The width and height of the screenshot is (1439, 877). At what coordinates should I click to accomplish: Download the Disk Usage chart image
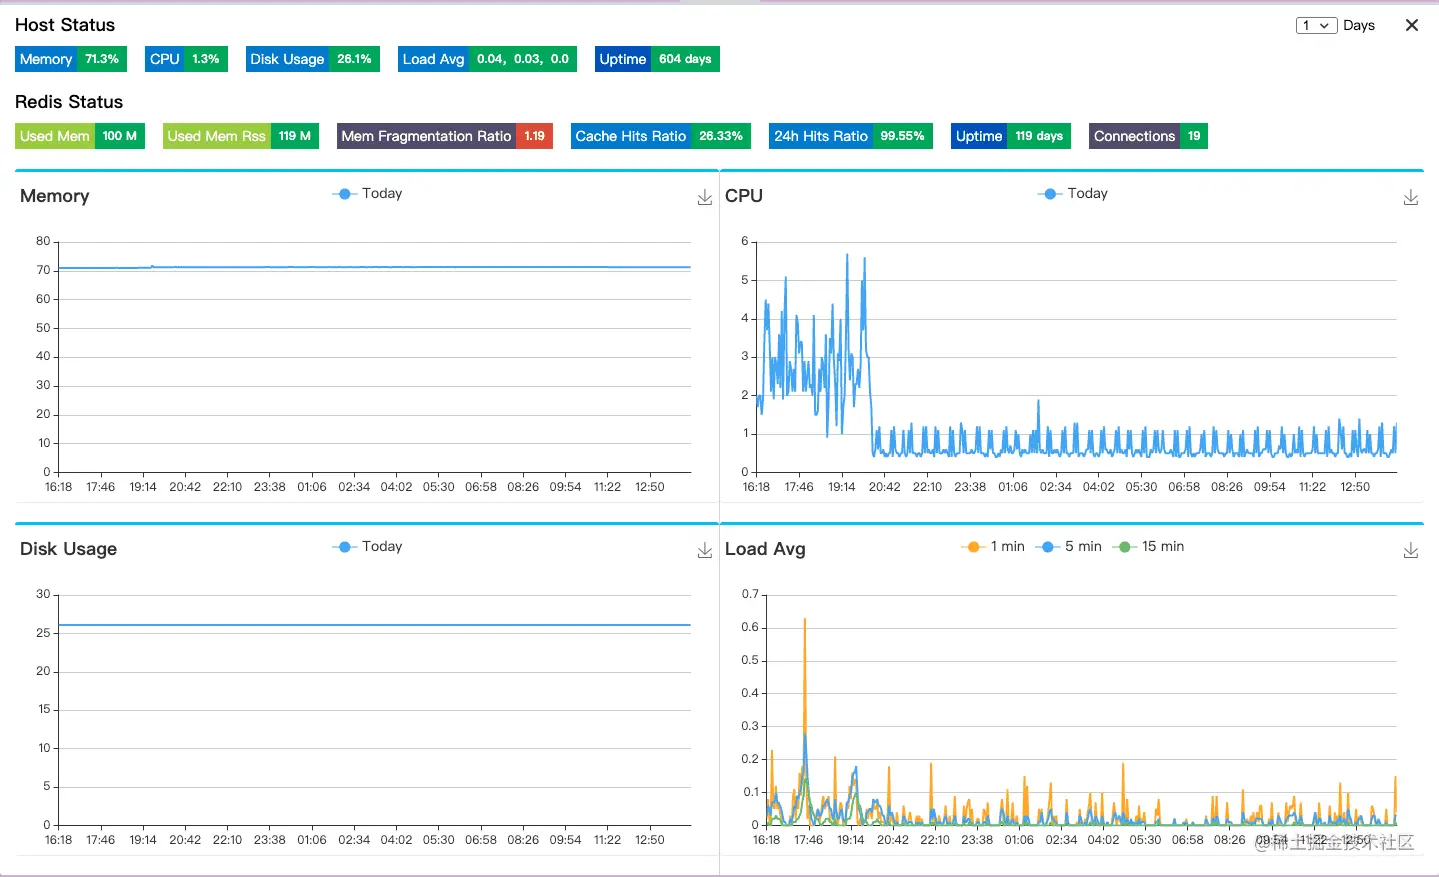[x=705, y=551]
